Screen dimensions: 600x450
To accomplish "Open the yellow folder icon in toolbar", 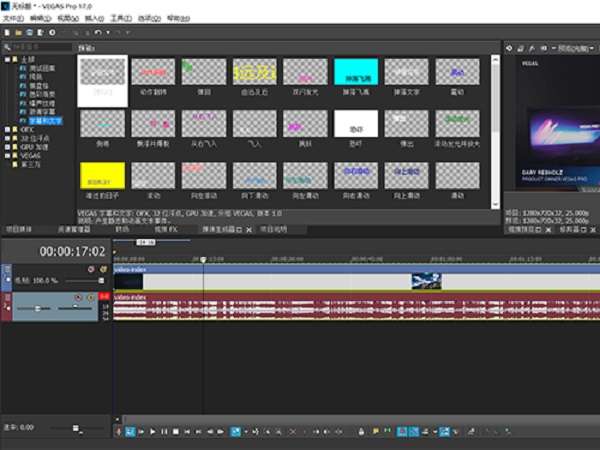I will pos(18,33).
